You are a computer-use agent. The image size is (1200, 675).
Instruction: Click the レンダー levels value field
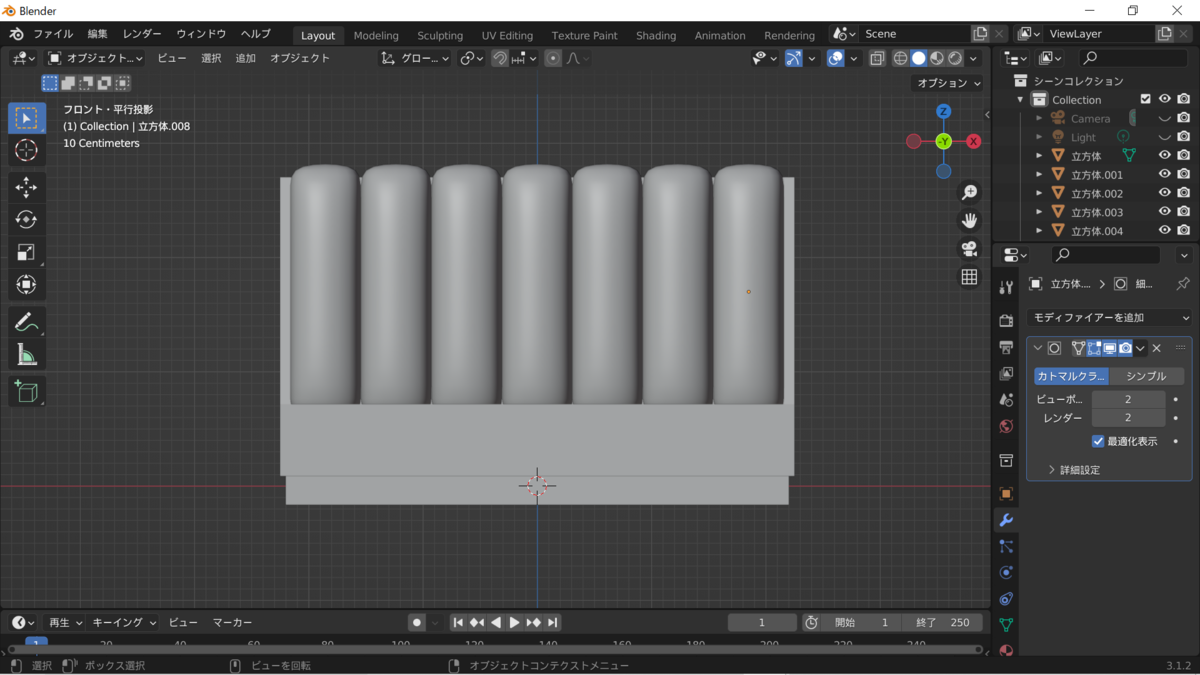(1128, 418)
